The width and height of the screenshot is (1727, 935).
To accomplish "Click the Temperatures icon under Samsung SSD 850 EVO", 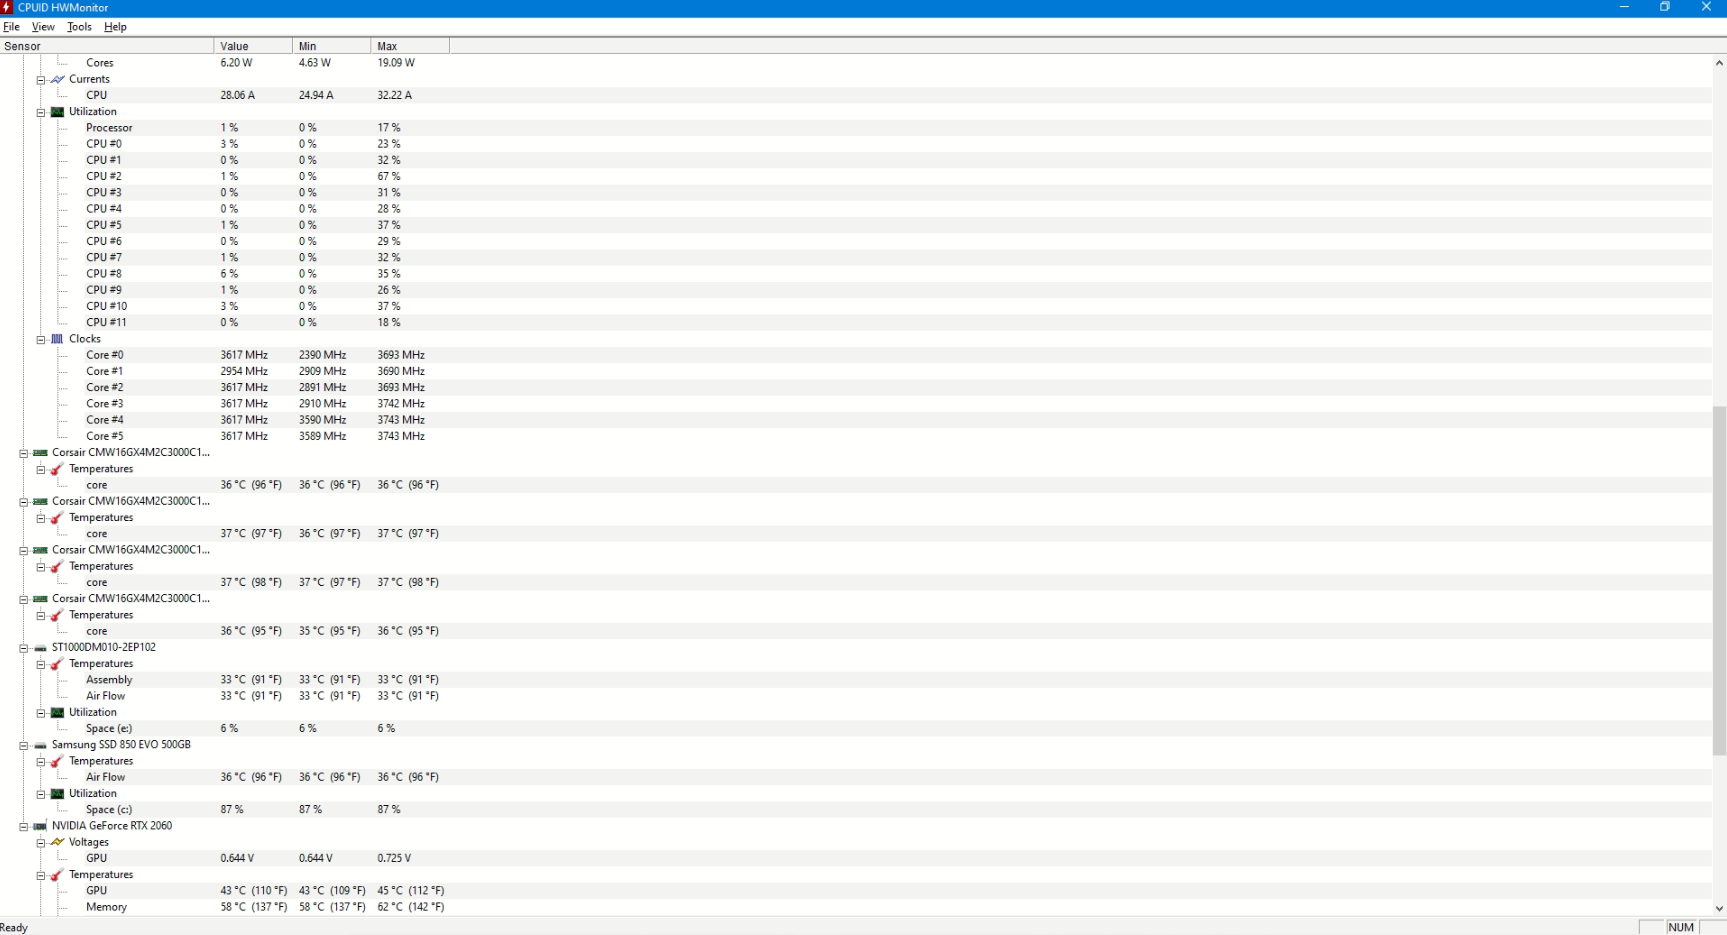I will 58,761.
